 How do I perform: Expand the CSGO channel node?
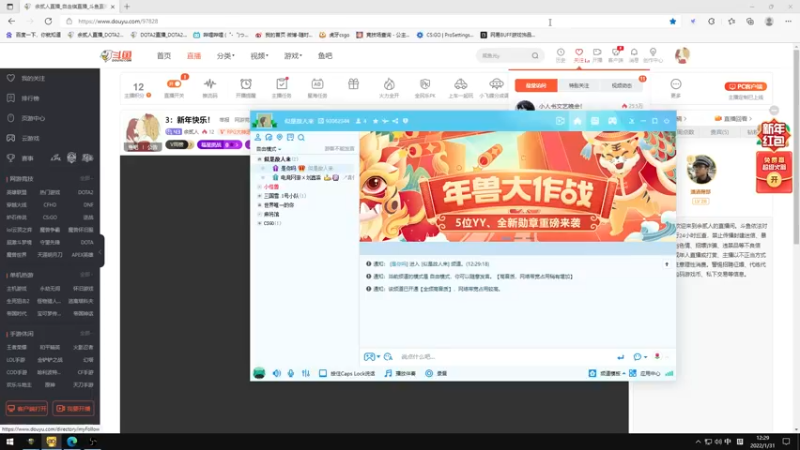pos(259,223)
